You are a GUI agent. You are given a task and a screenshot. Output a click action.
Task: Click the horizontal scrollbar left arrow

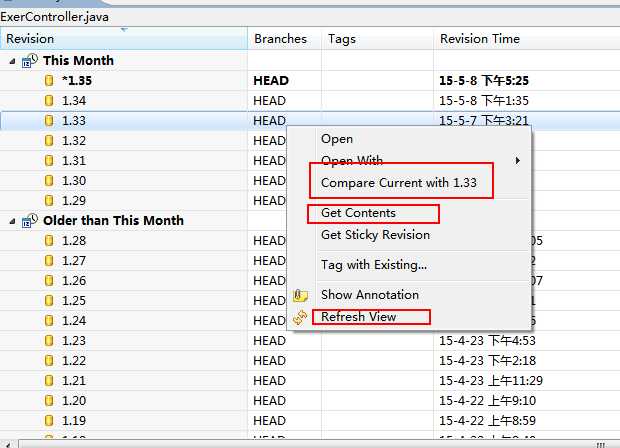tap(7, 444)
